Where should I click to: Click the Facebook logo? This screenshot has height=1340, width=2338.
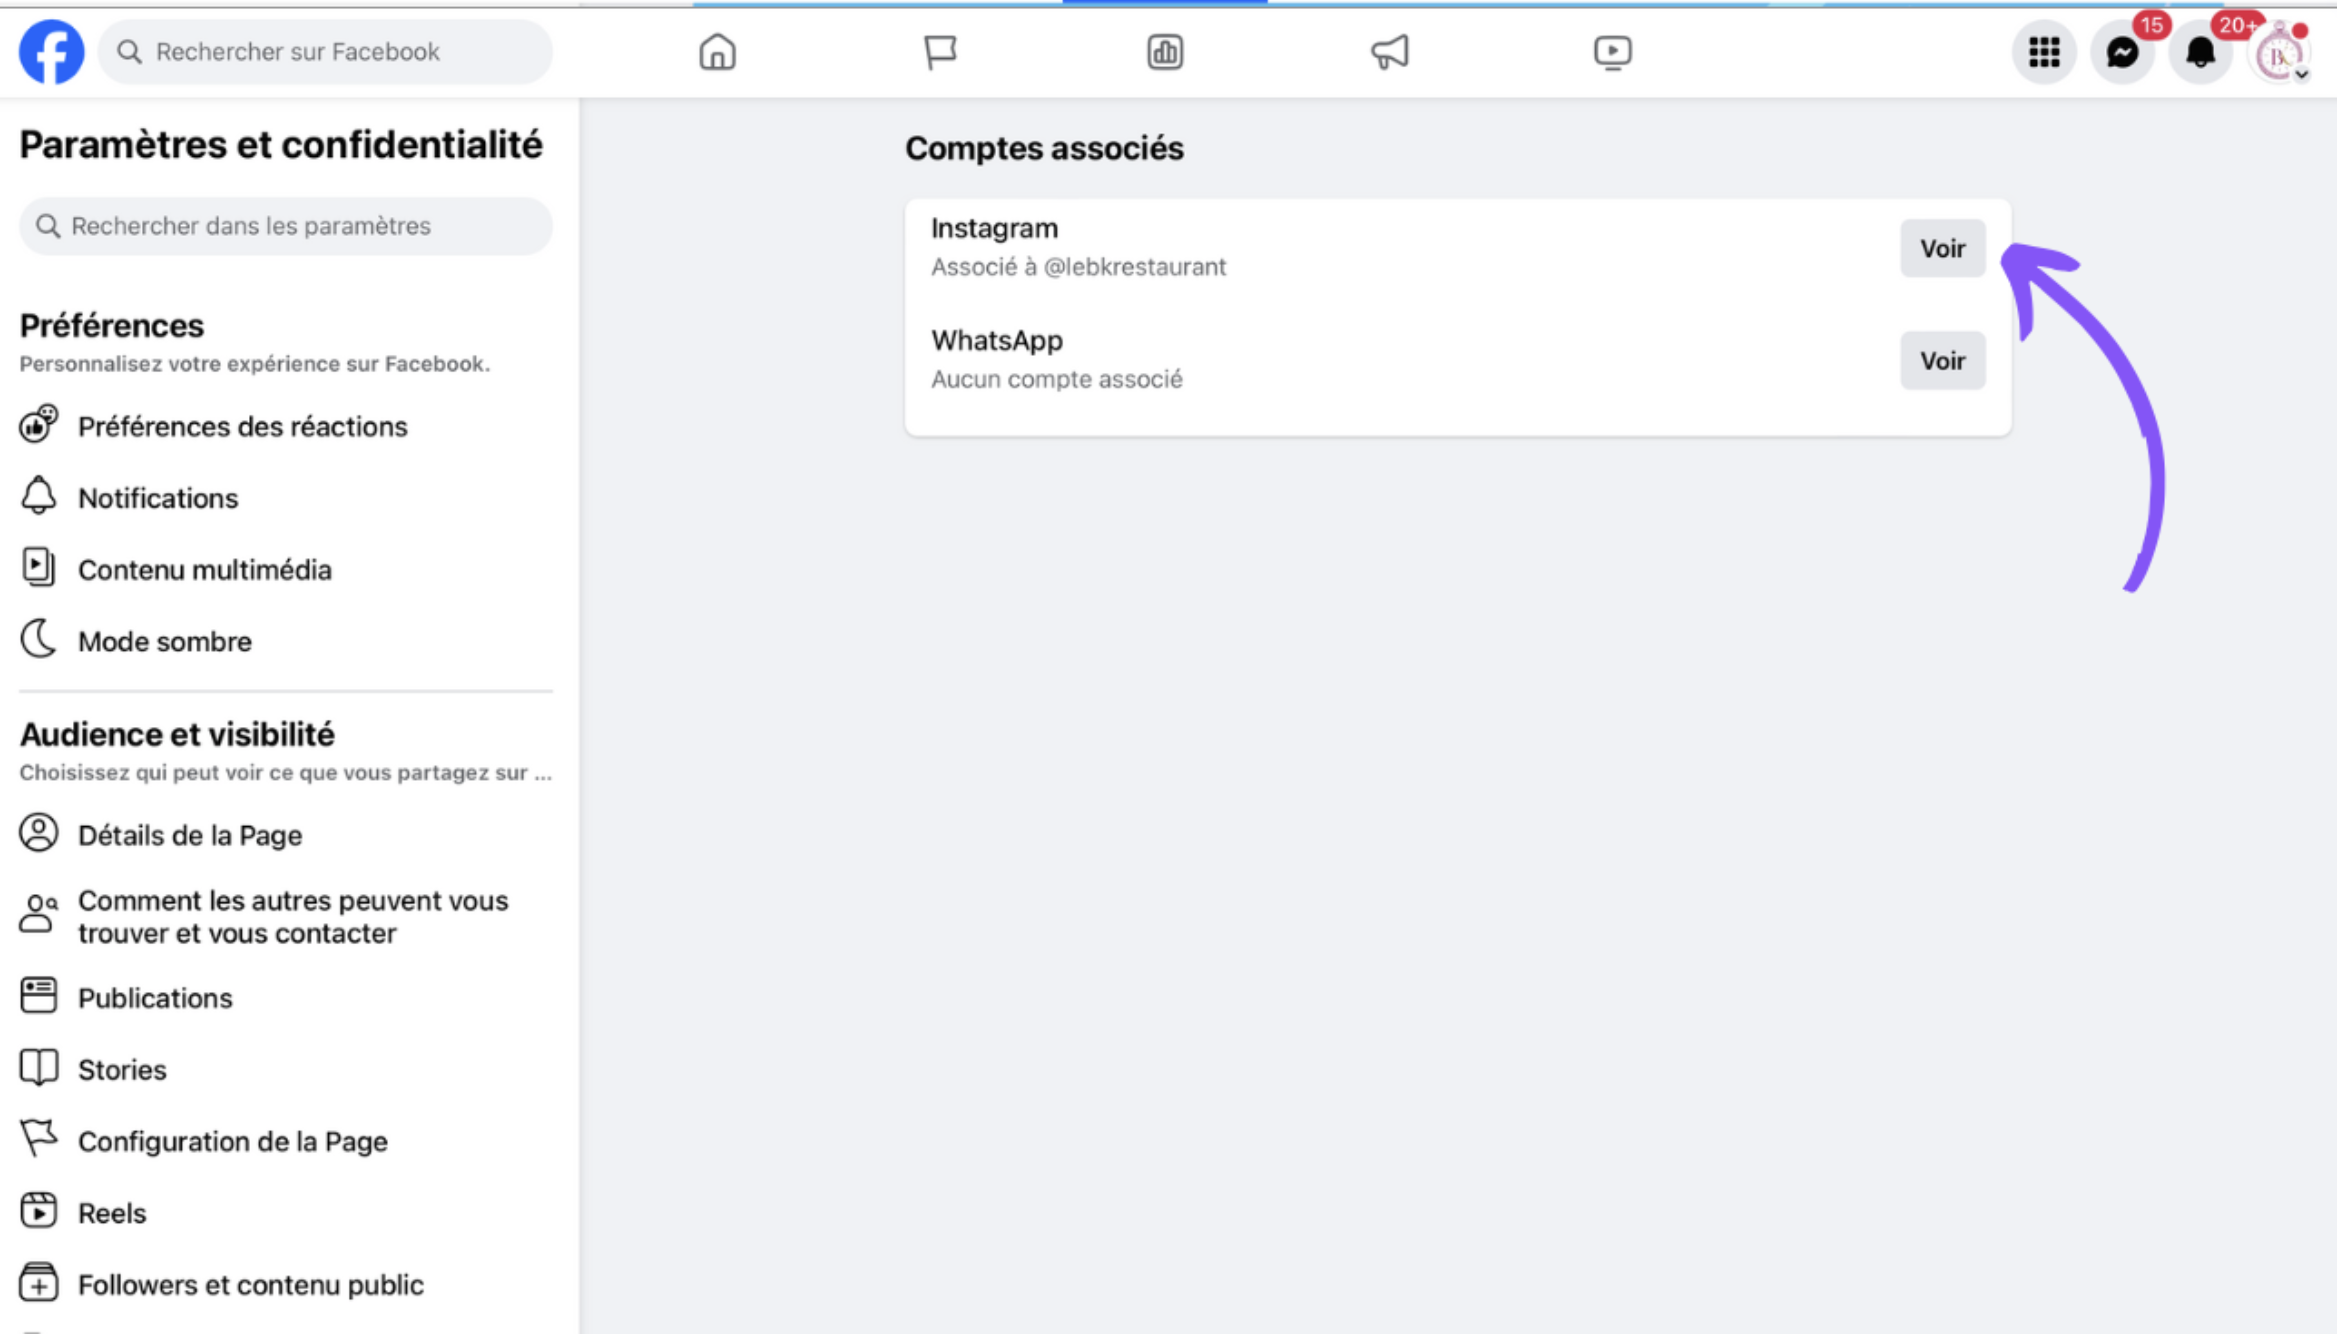[51, 52]
